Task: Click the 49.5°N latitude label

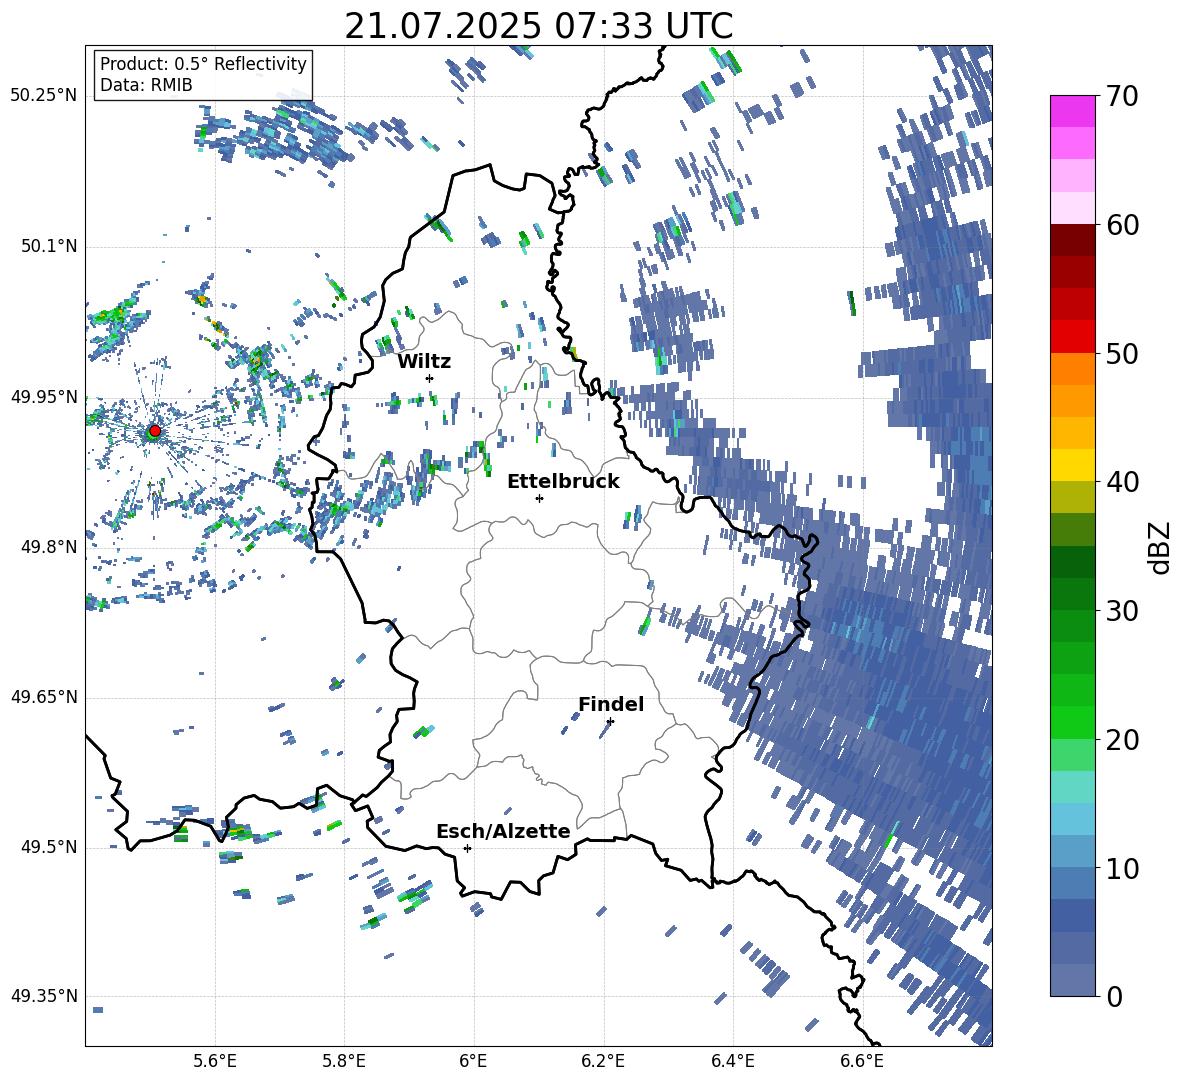Action: [x=48, y=847]
